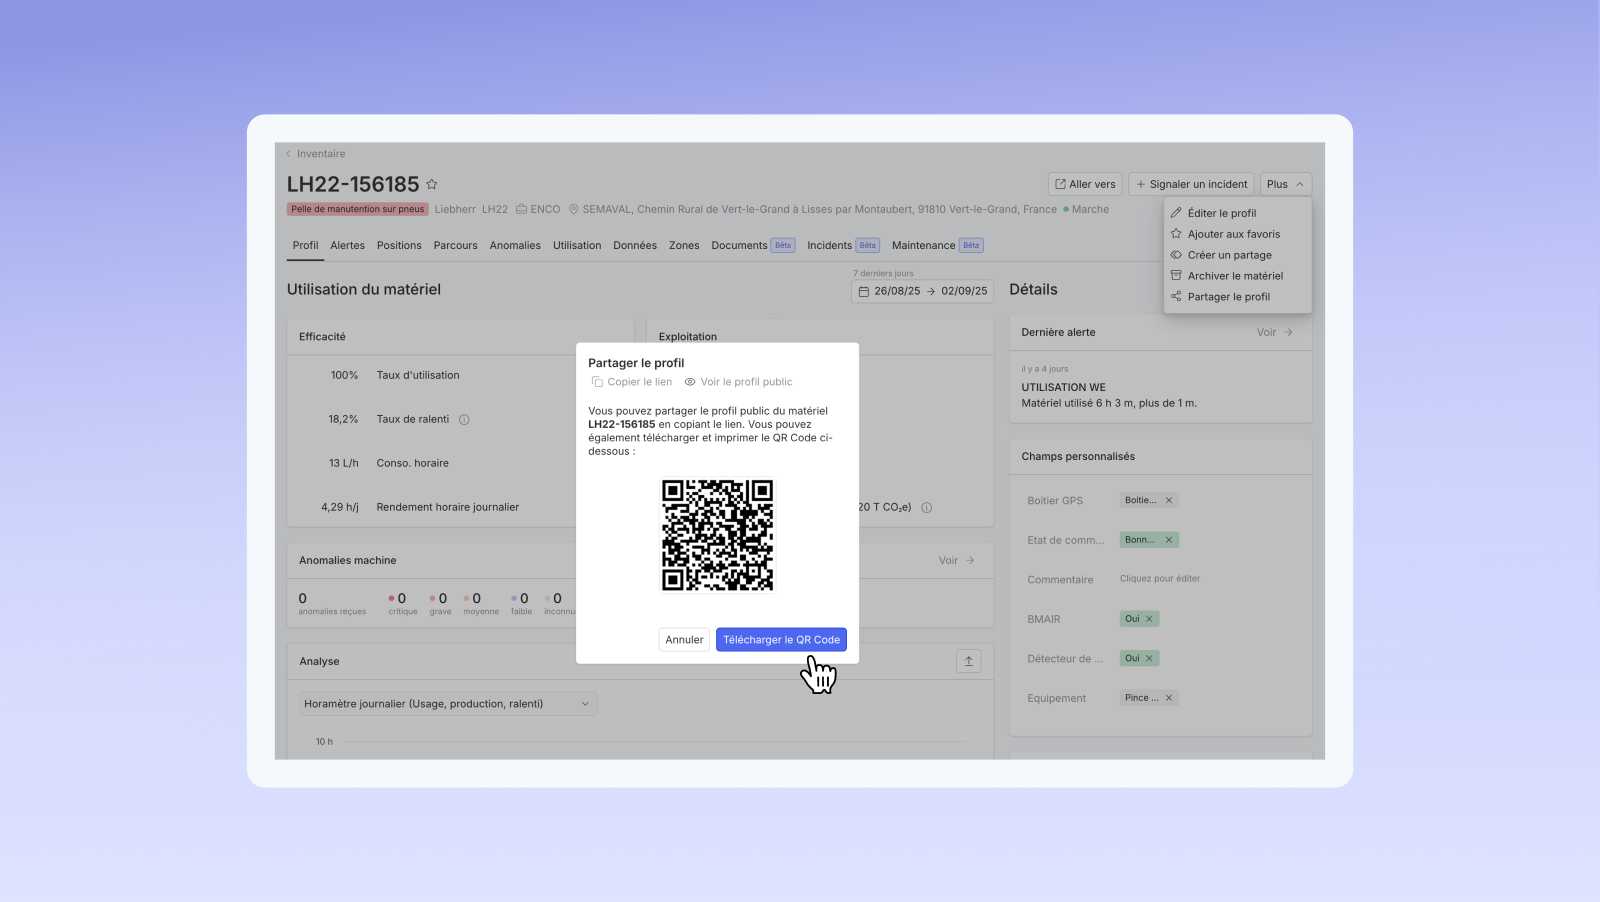
Task: Collapse the Plus dropdown menu
Action: (1285, 184)
